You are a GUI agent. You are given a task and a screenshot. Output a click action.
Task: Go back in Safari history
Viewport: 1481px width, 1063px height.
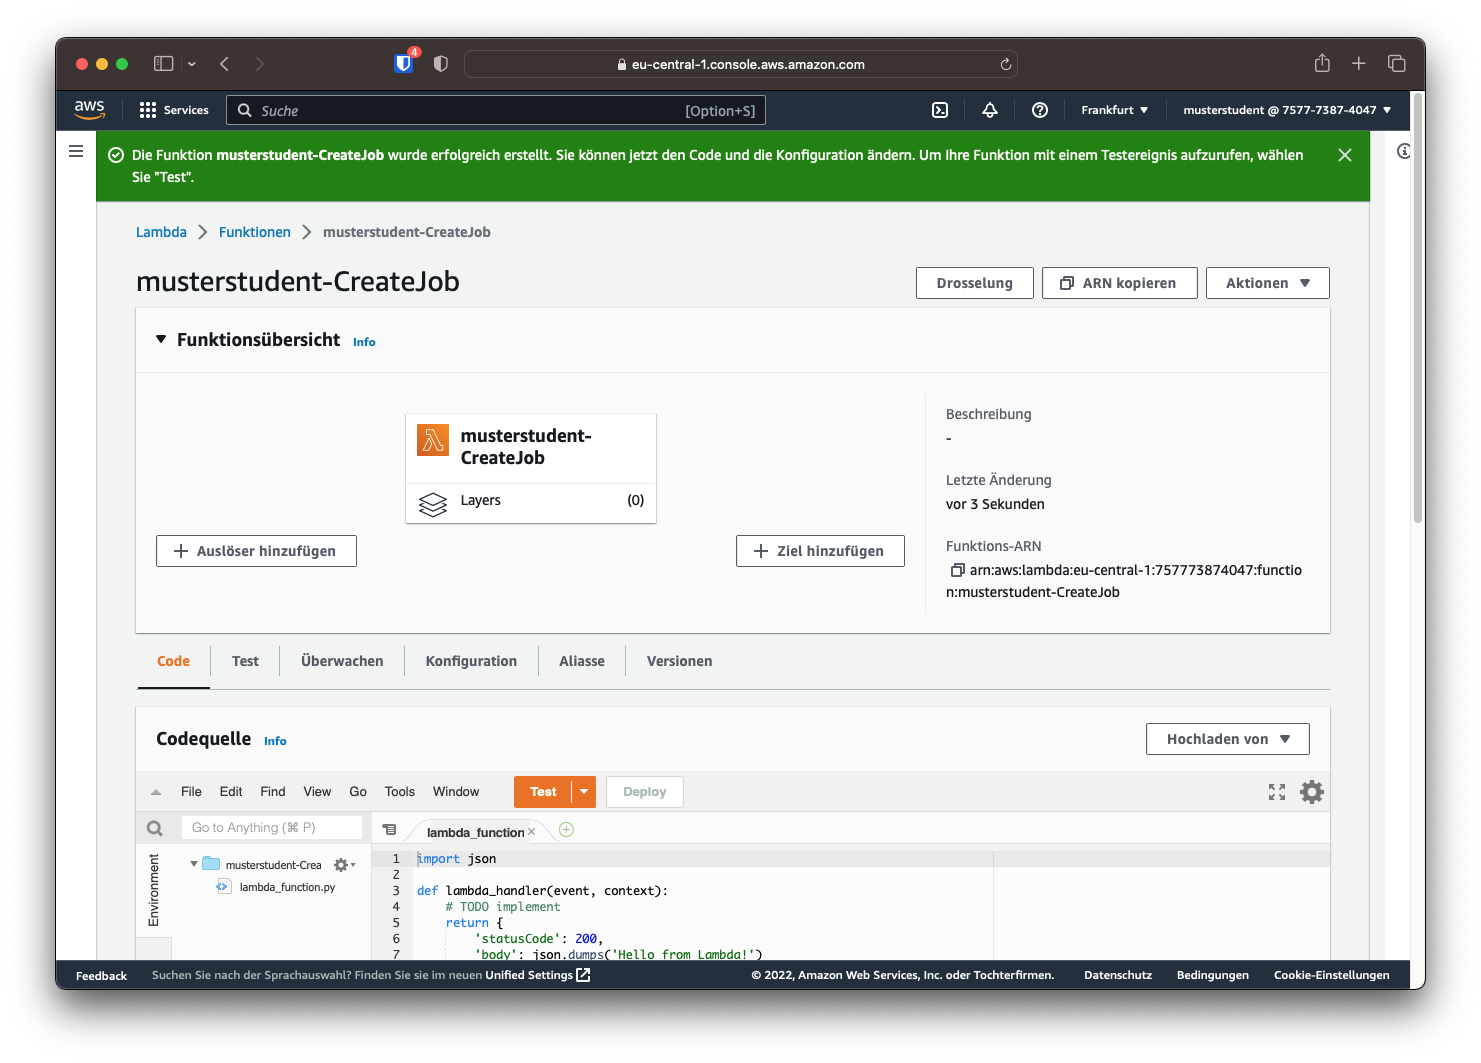[225, 63]
